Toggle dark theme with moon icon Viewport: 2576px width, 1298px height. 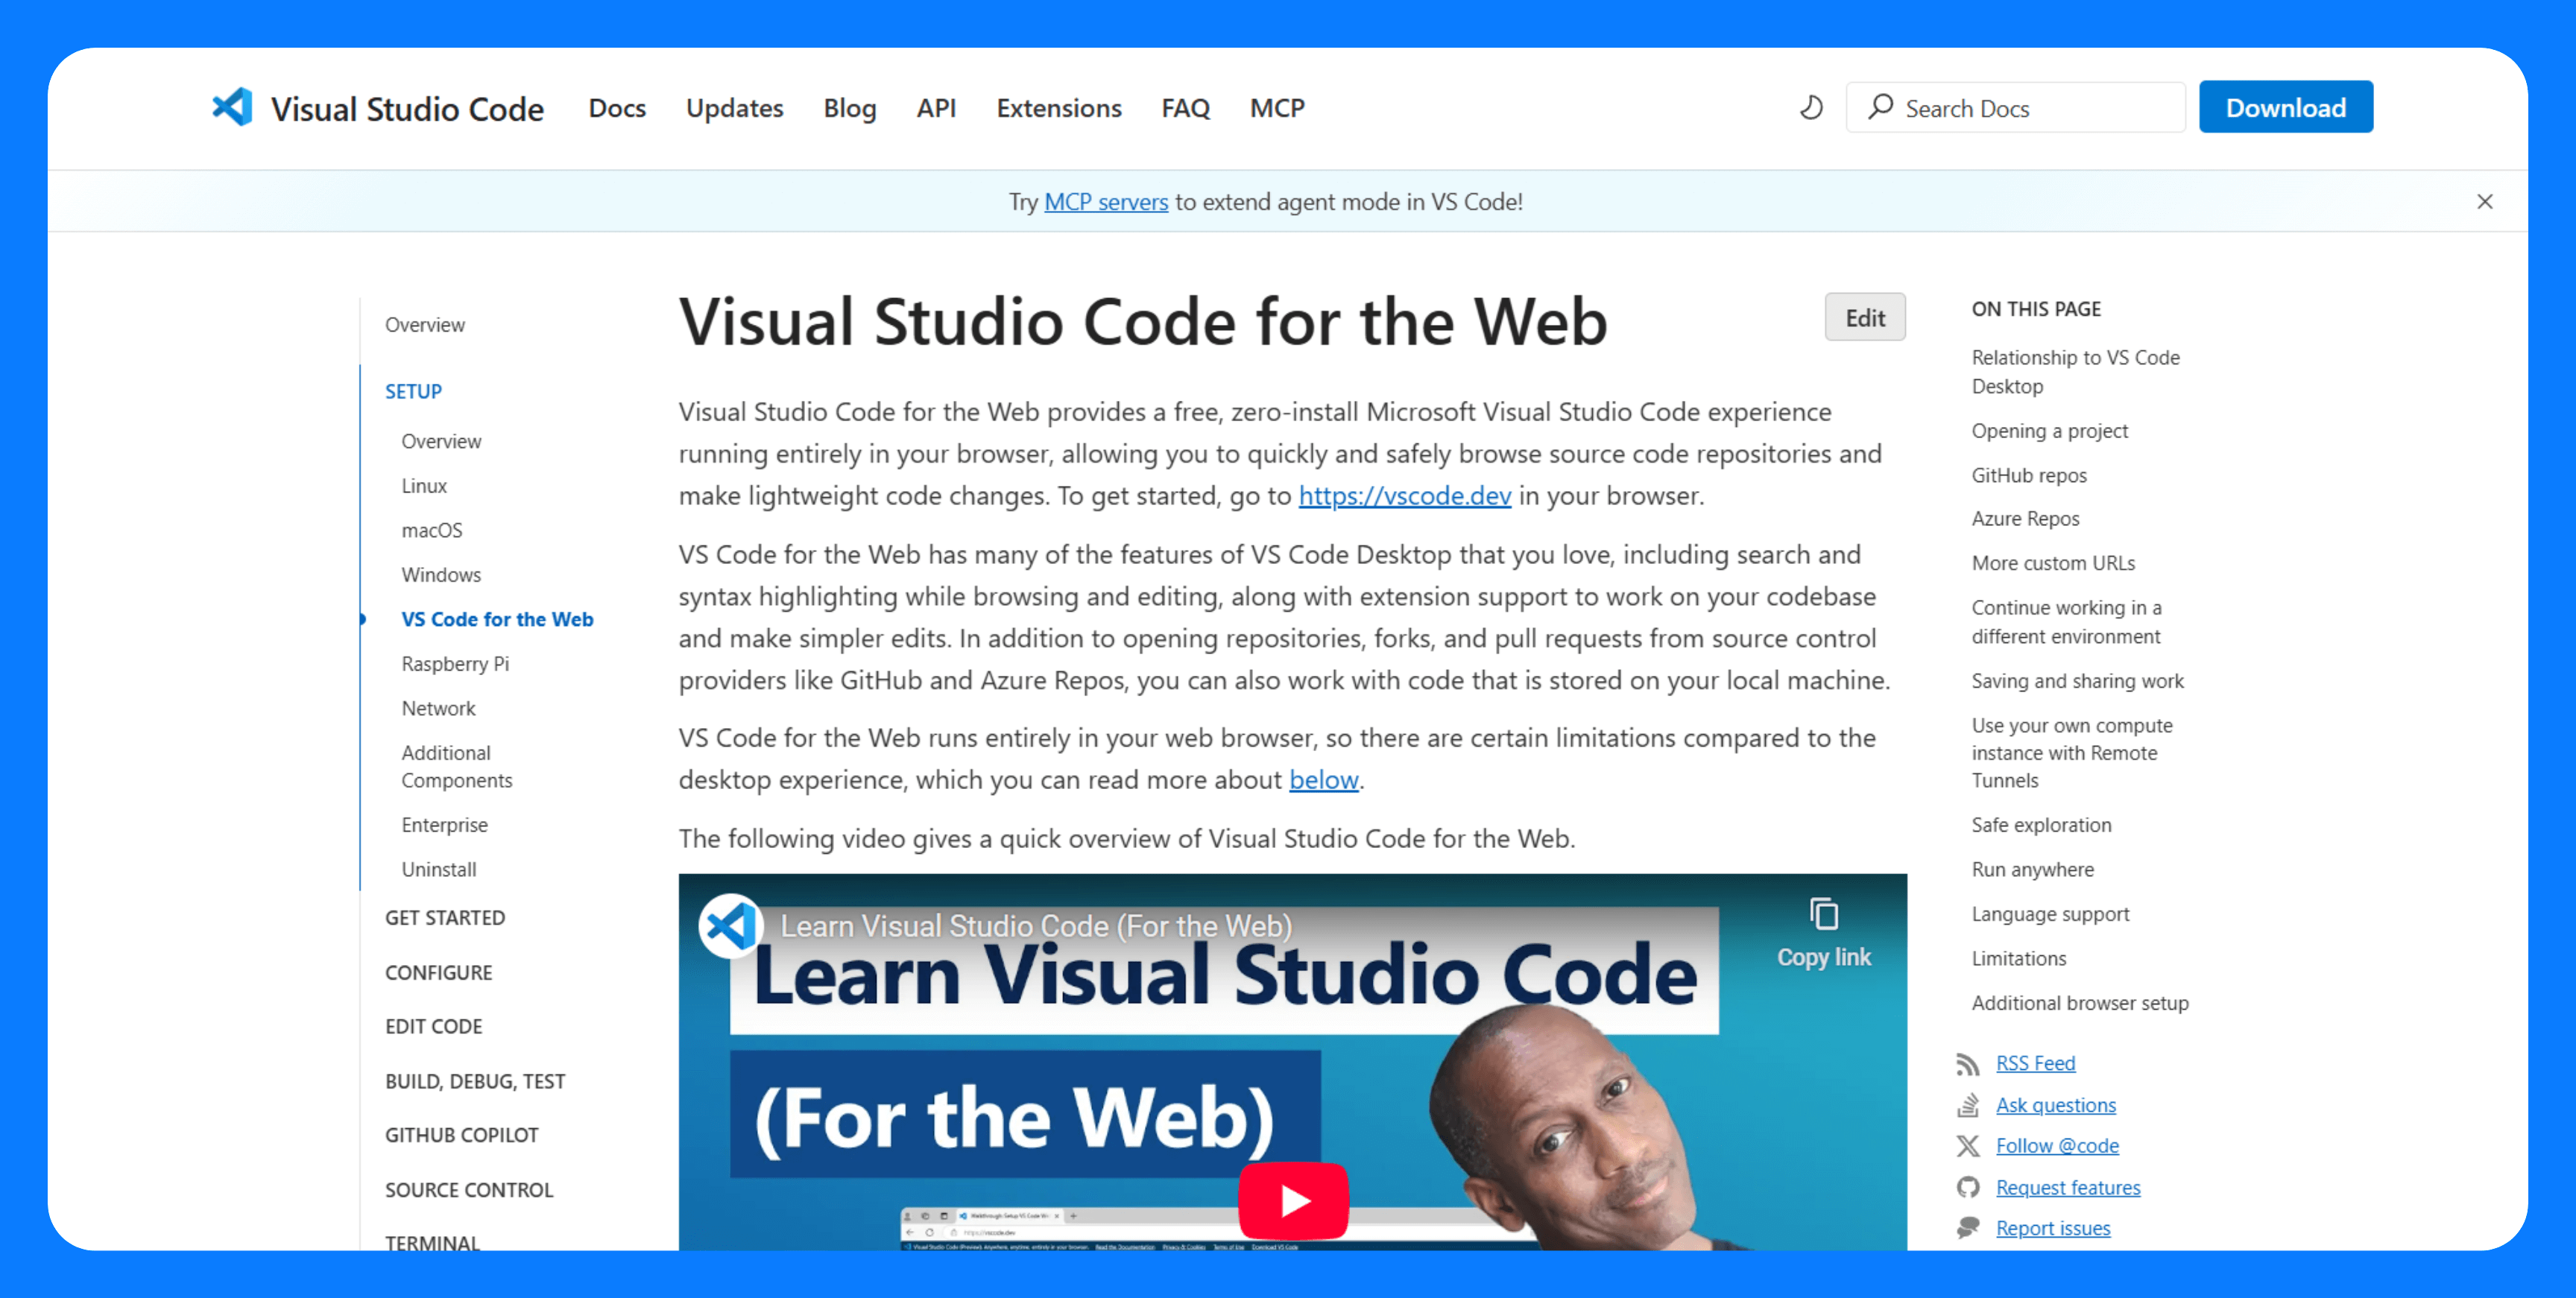point(1811,107)
